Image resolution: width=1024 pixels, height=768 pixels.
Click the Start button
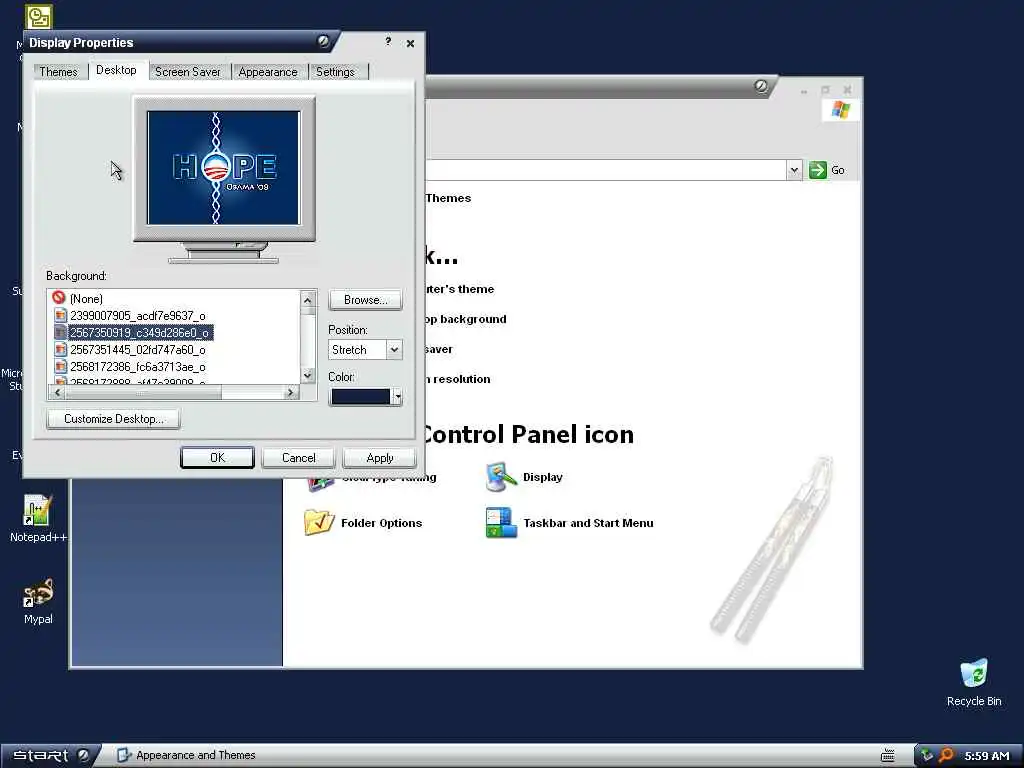(51, 756)
